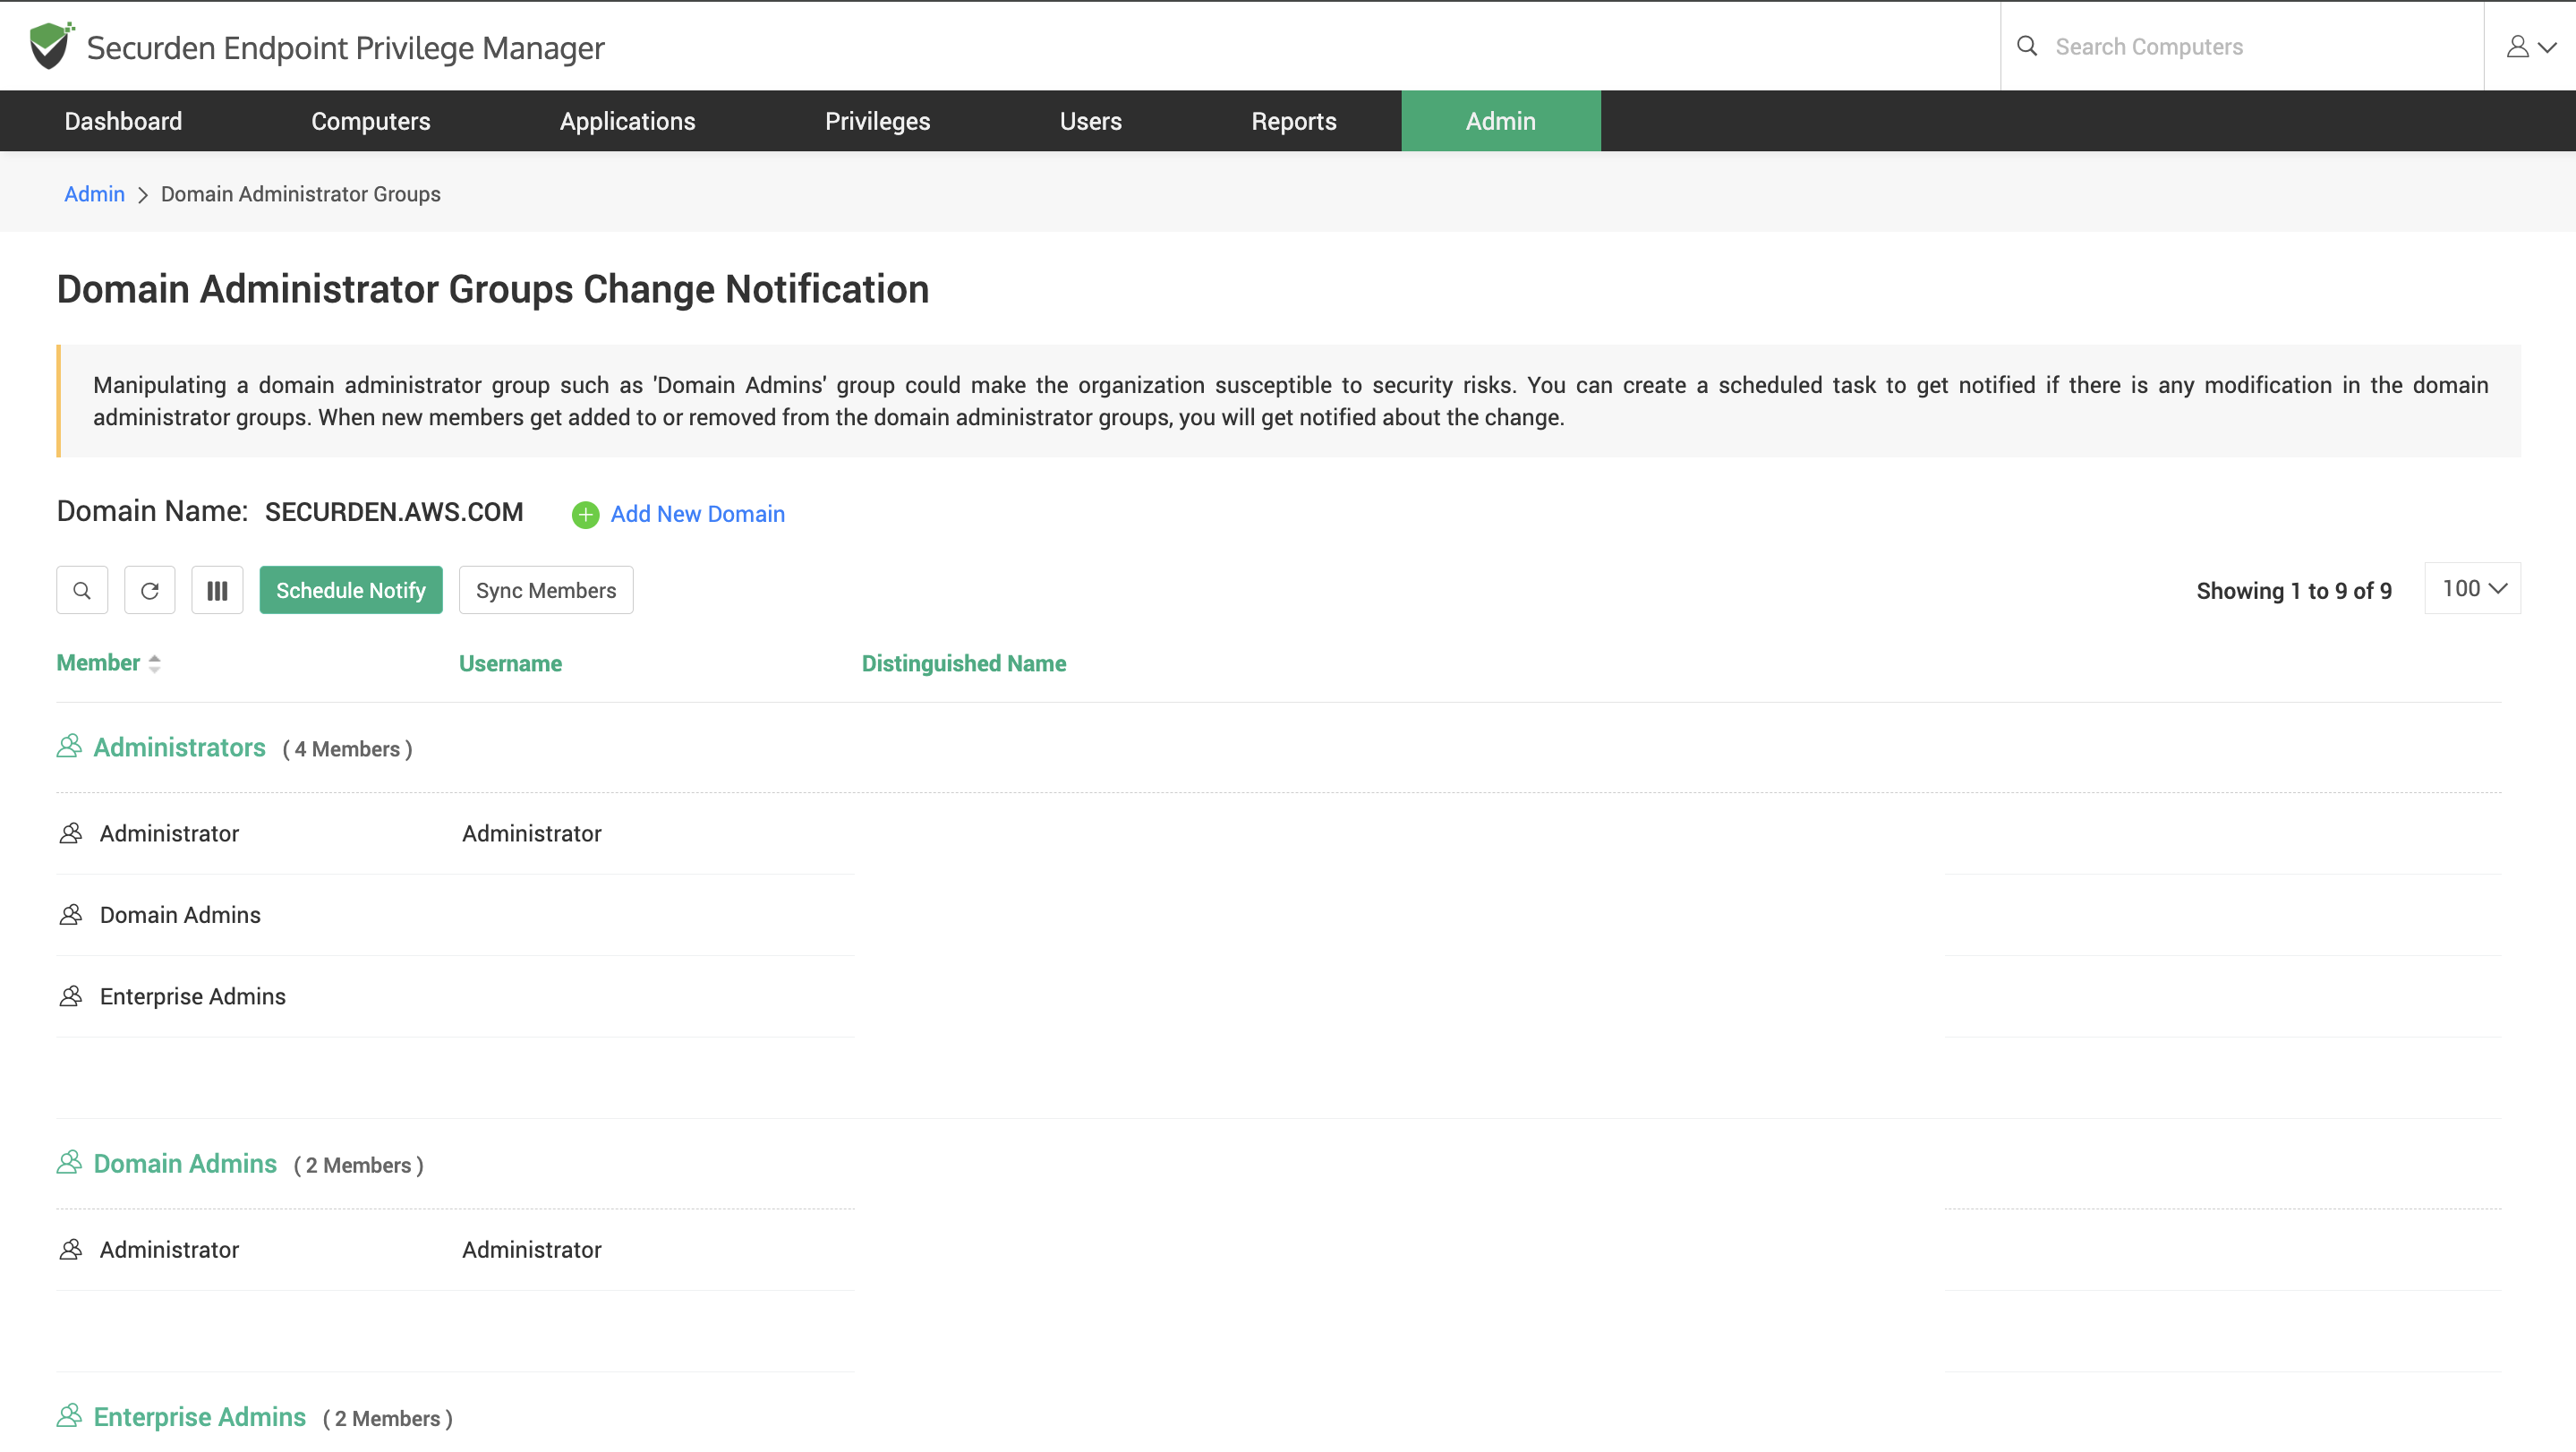Go to the Computers tab
Image resolution: width=2576 pixels, height=1452 pixels.
(x=371, y=121)
